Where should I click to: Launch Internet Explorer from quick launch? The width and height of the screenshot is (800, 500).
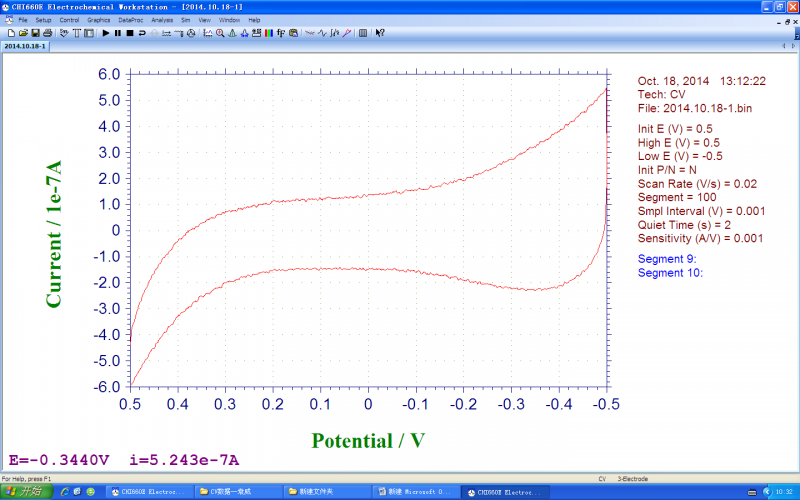pyautogui.click(x=65, y=492)
